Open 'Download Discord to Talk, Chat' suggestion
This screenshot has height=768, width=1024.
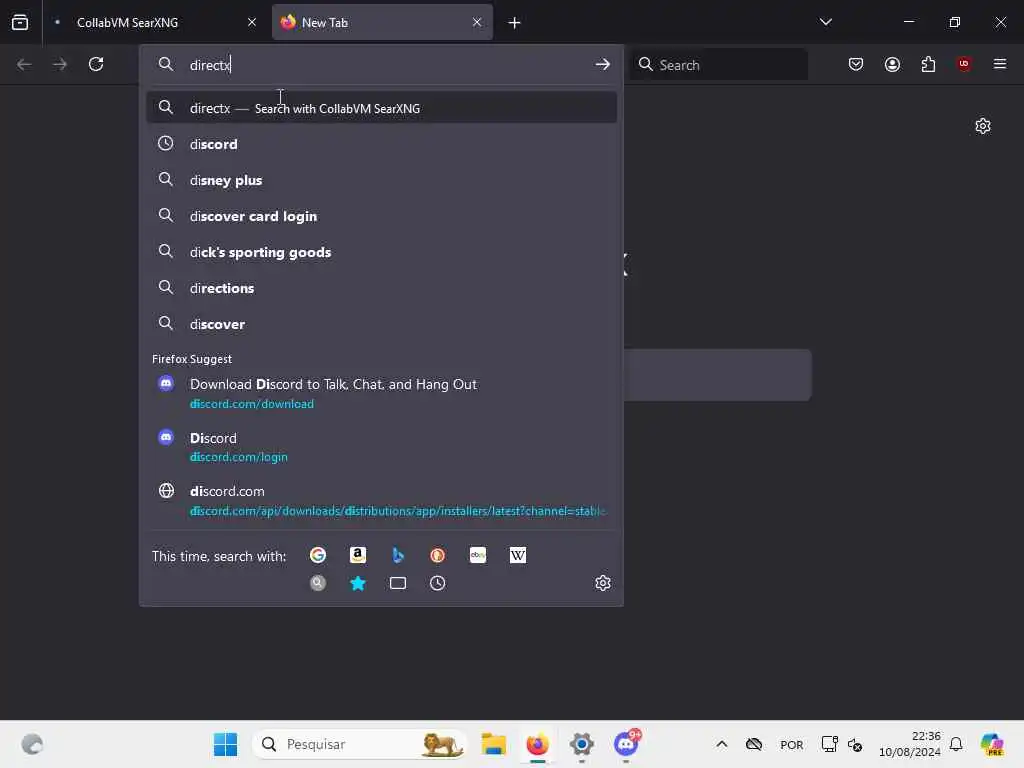pyautogui.click(x=381, y=393)
